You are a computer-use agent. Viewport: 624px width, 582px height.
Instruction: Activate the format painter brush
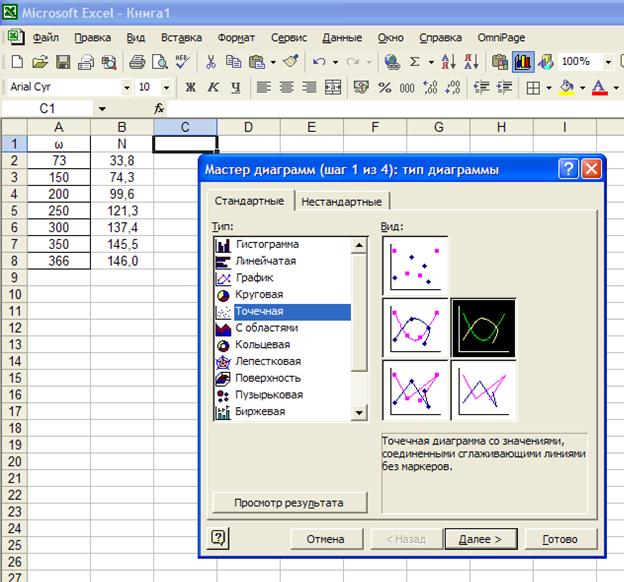pyautogui.click(x=291, y=61)
